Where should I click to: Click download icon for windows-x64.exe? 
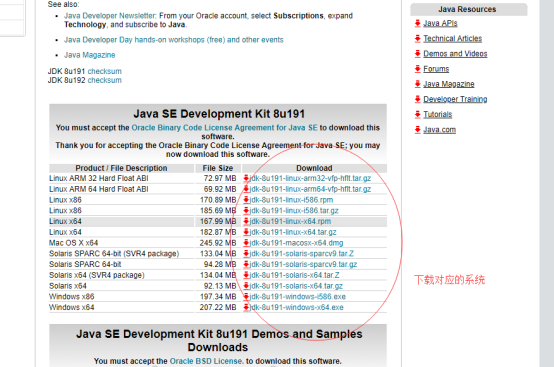point(246,307)
